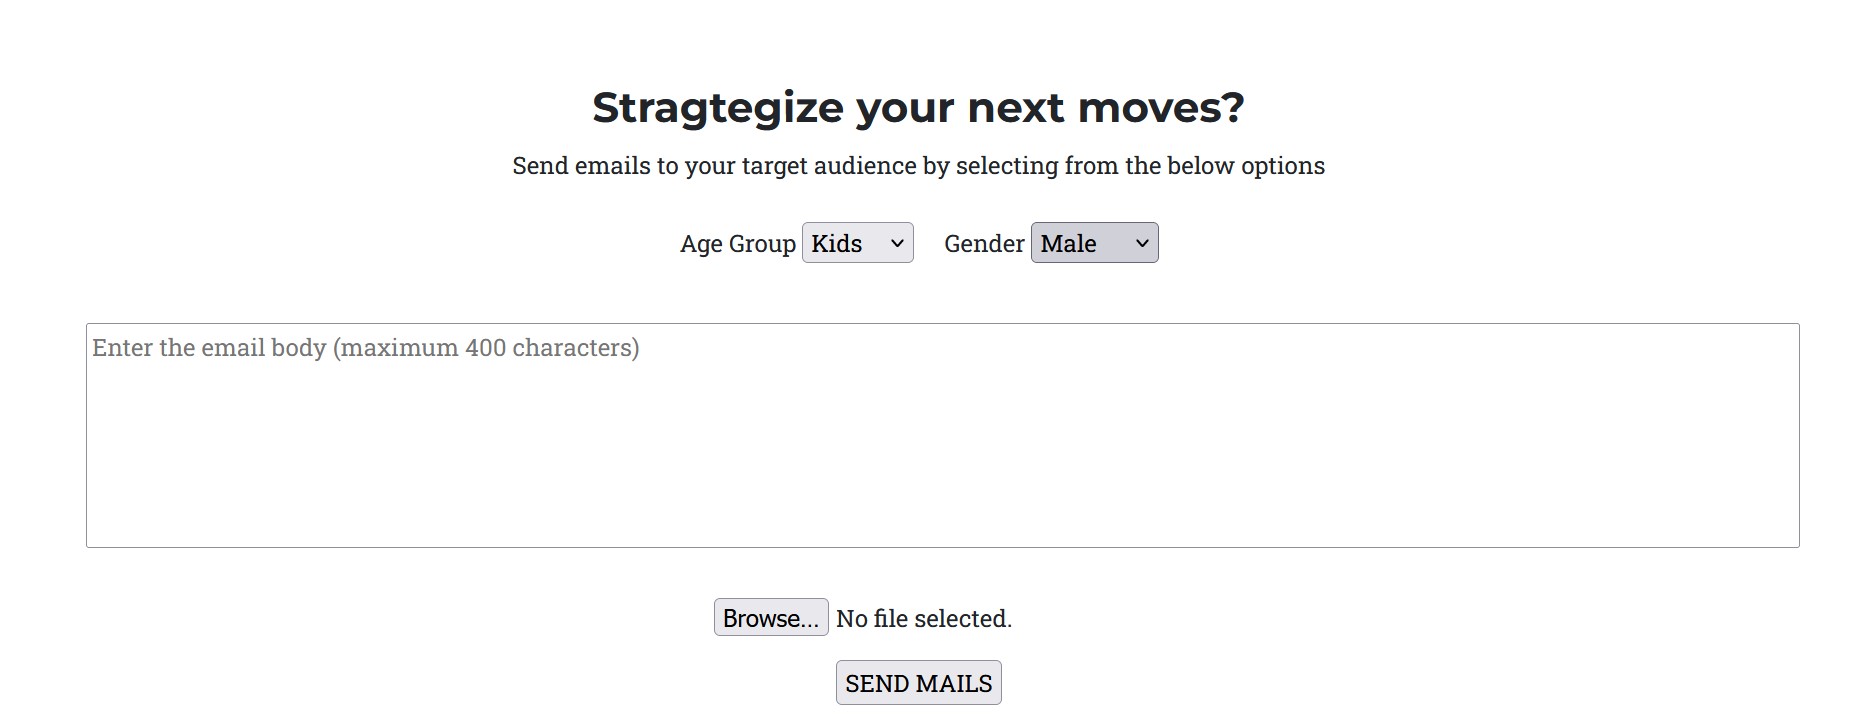
Task: Focus the bottom-right corner of the email textarea
Action: click(1793, 541)
